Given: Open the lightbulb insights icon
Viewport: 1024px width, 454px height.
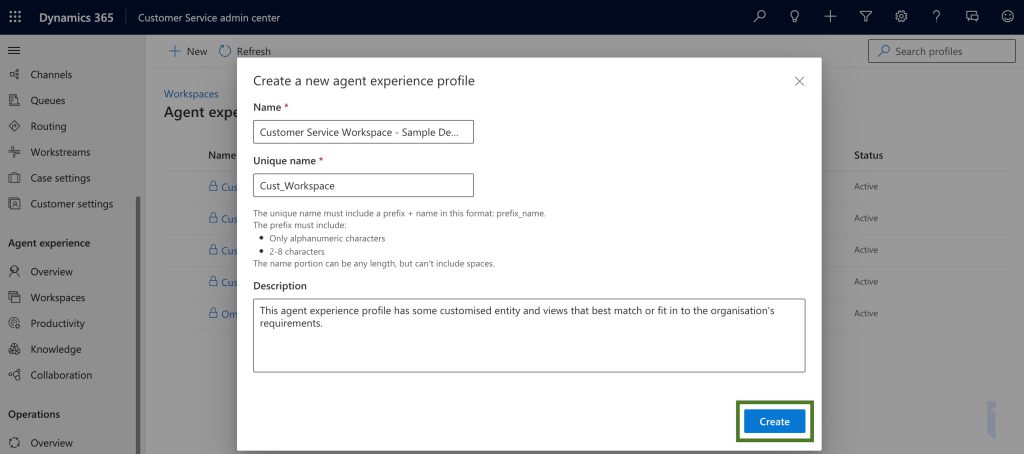Looking at the screenshot, I should click(795, 17).
